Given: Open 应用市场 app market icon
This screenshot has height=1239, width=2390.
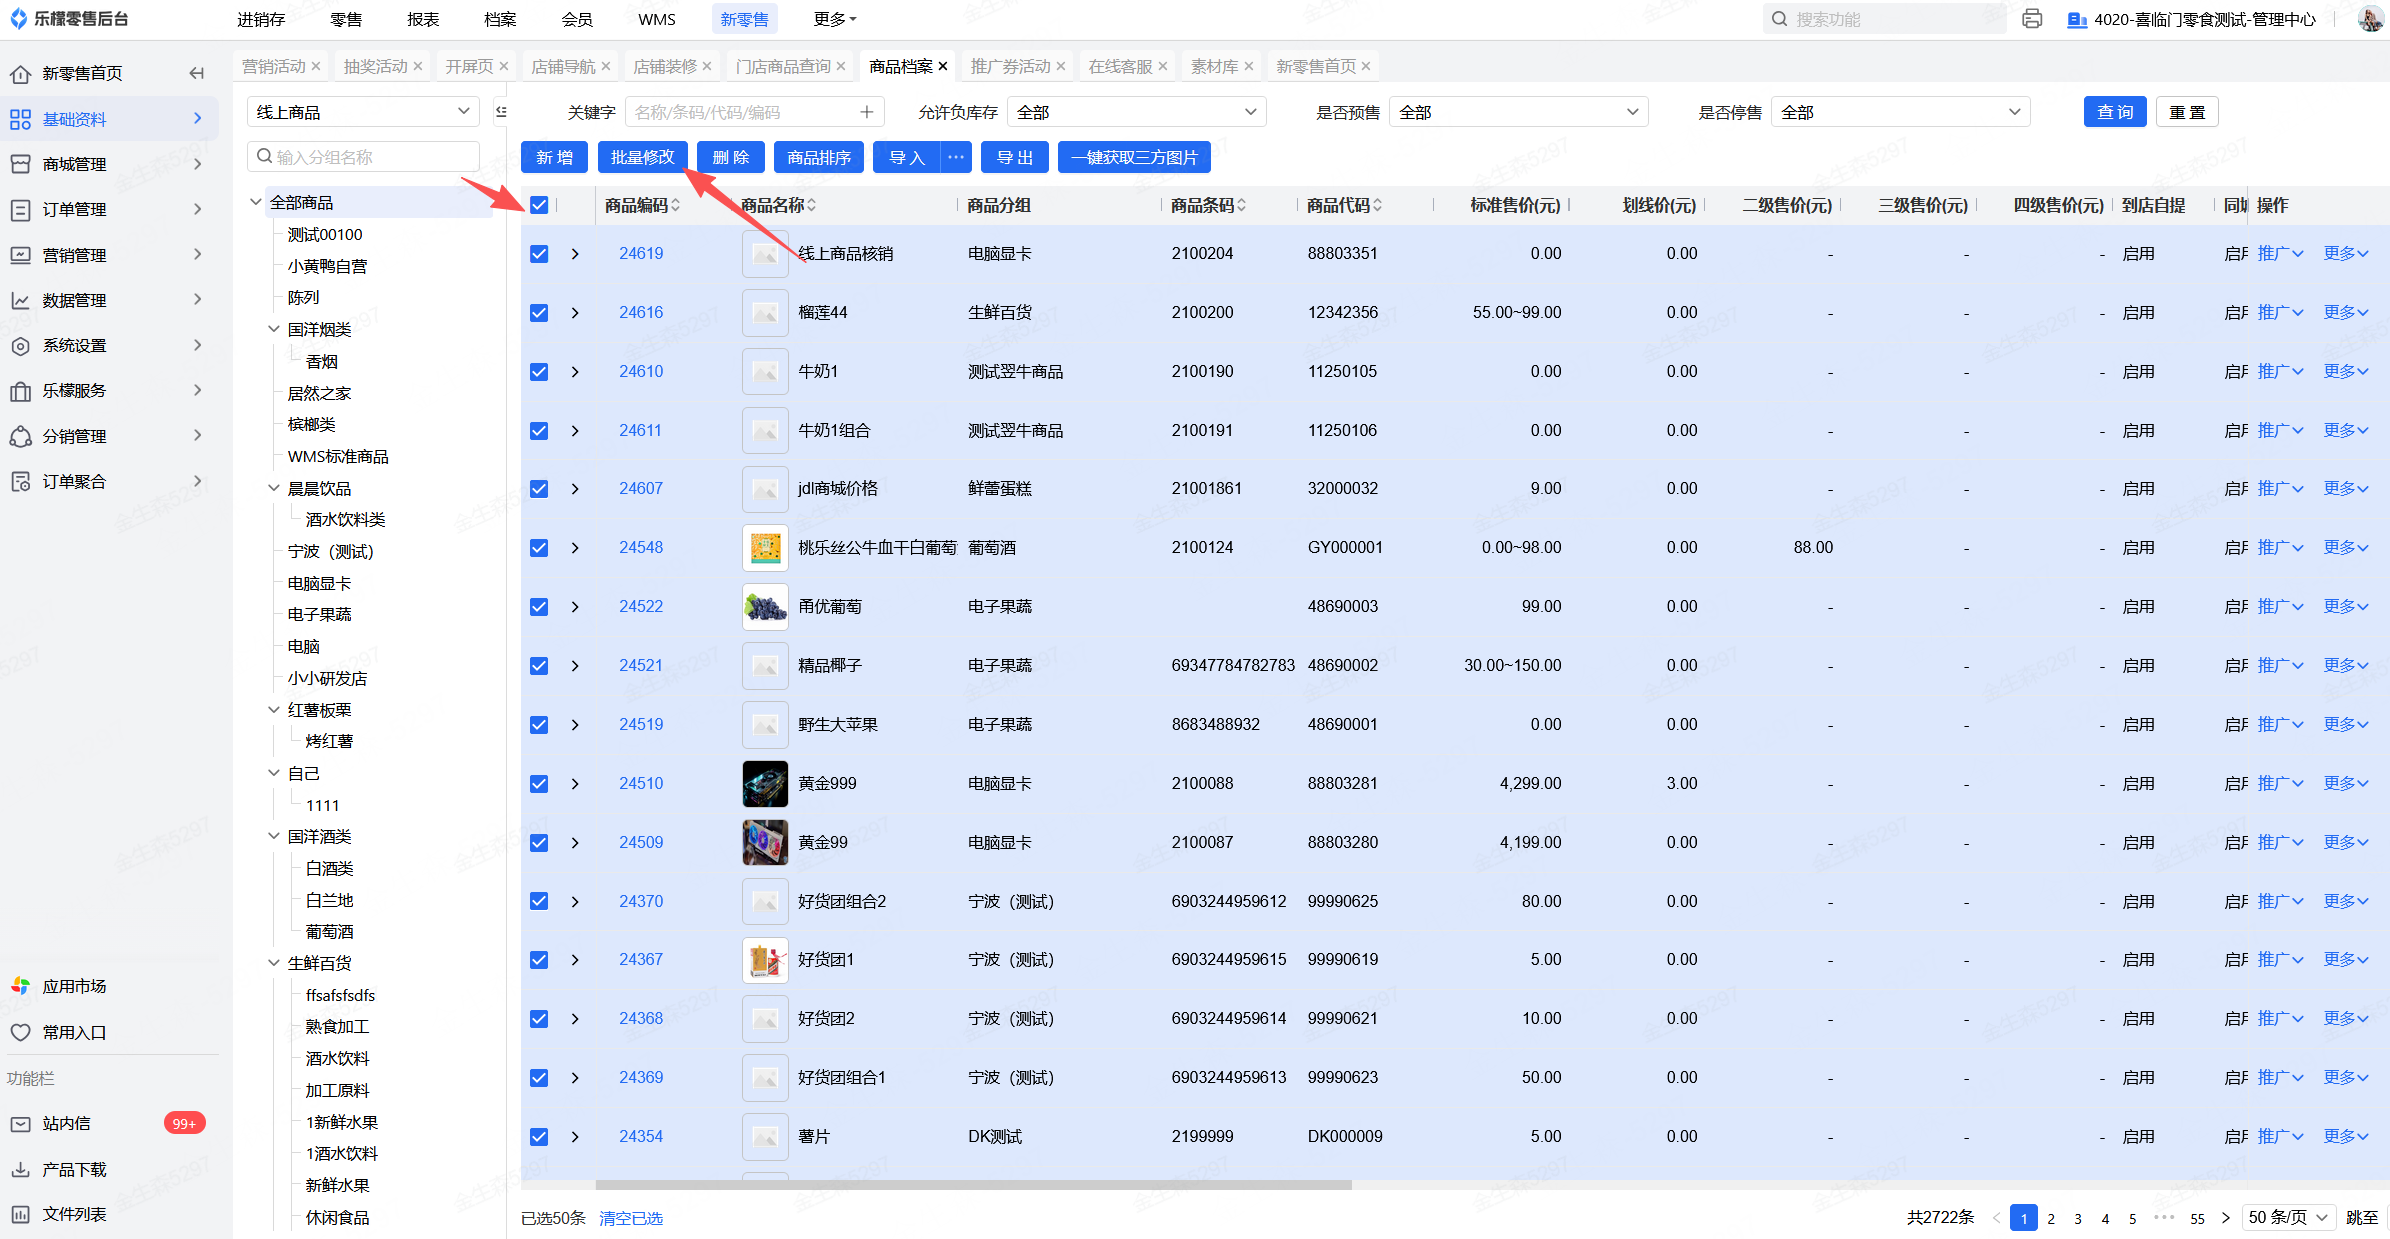Looking at the screenshot, I should click(20, 986).
